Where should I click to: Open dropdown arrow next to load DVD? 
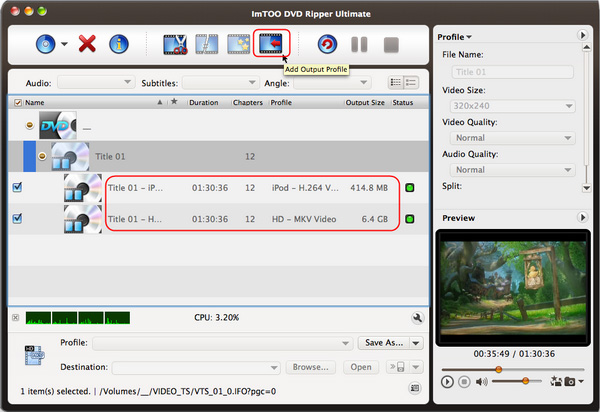64,44
